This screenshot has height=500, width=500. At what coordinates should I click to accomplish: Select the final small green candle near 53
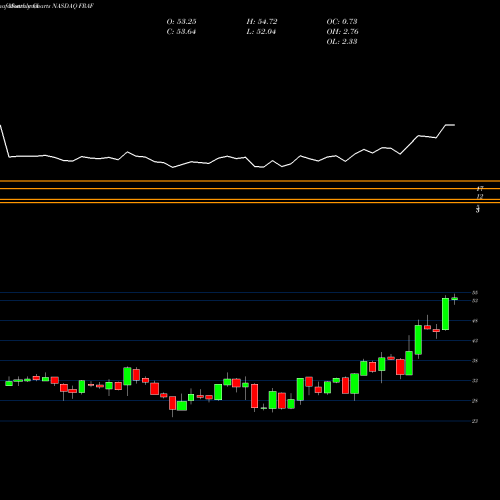coord(455,299)
